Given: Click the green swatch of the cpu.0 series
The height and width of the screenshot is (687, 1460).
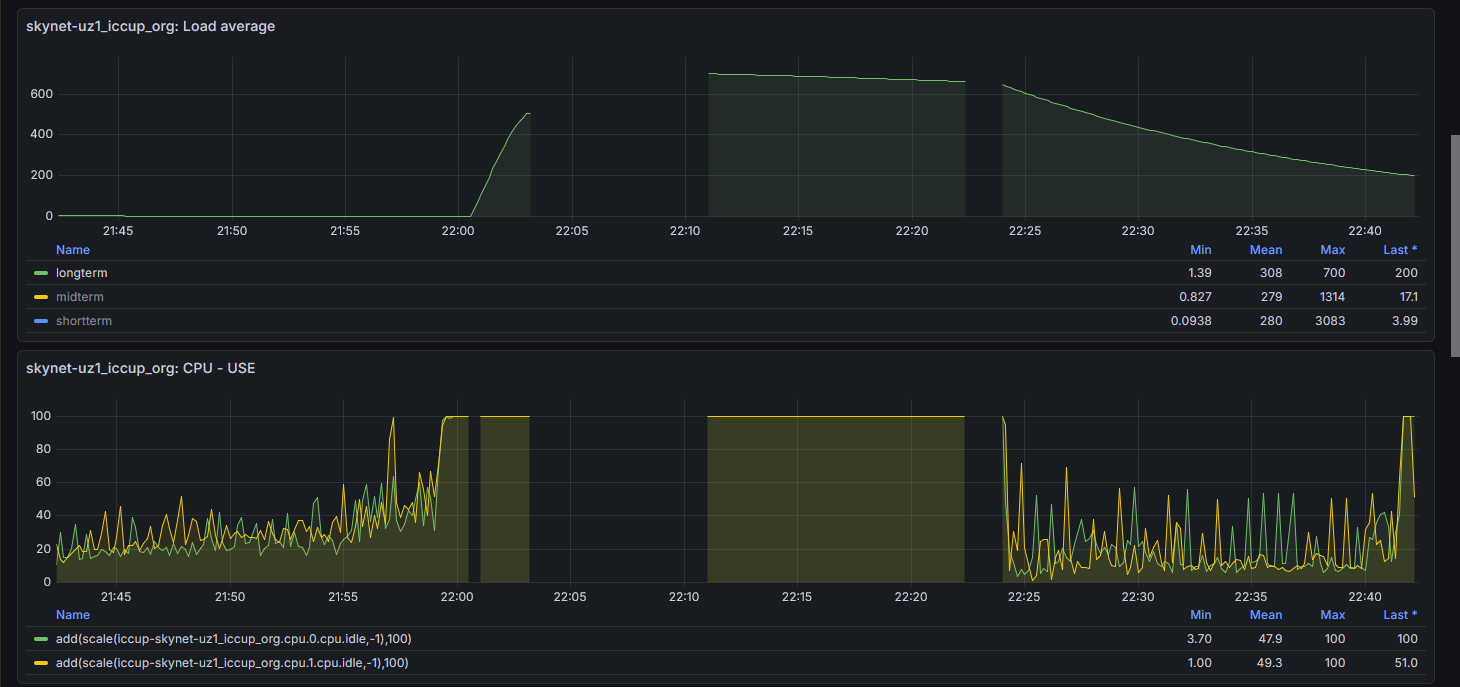Looking at the screenshot, I should click(41, 638).
